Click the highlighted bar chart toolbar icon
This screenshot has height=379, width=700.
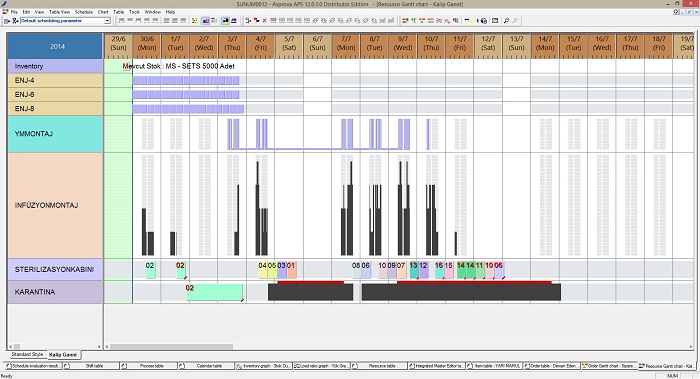206,21
